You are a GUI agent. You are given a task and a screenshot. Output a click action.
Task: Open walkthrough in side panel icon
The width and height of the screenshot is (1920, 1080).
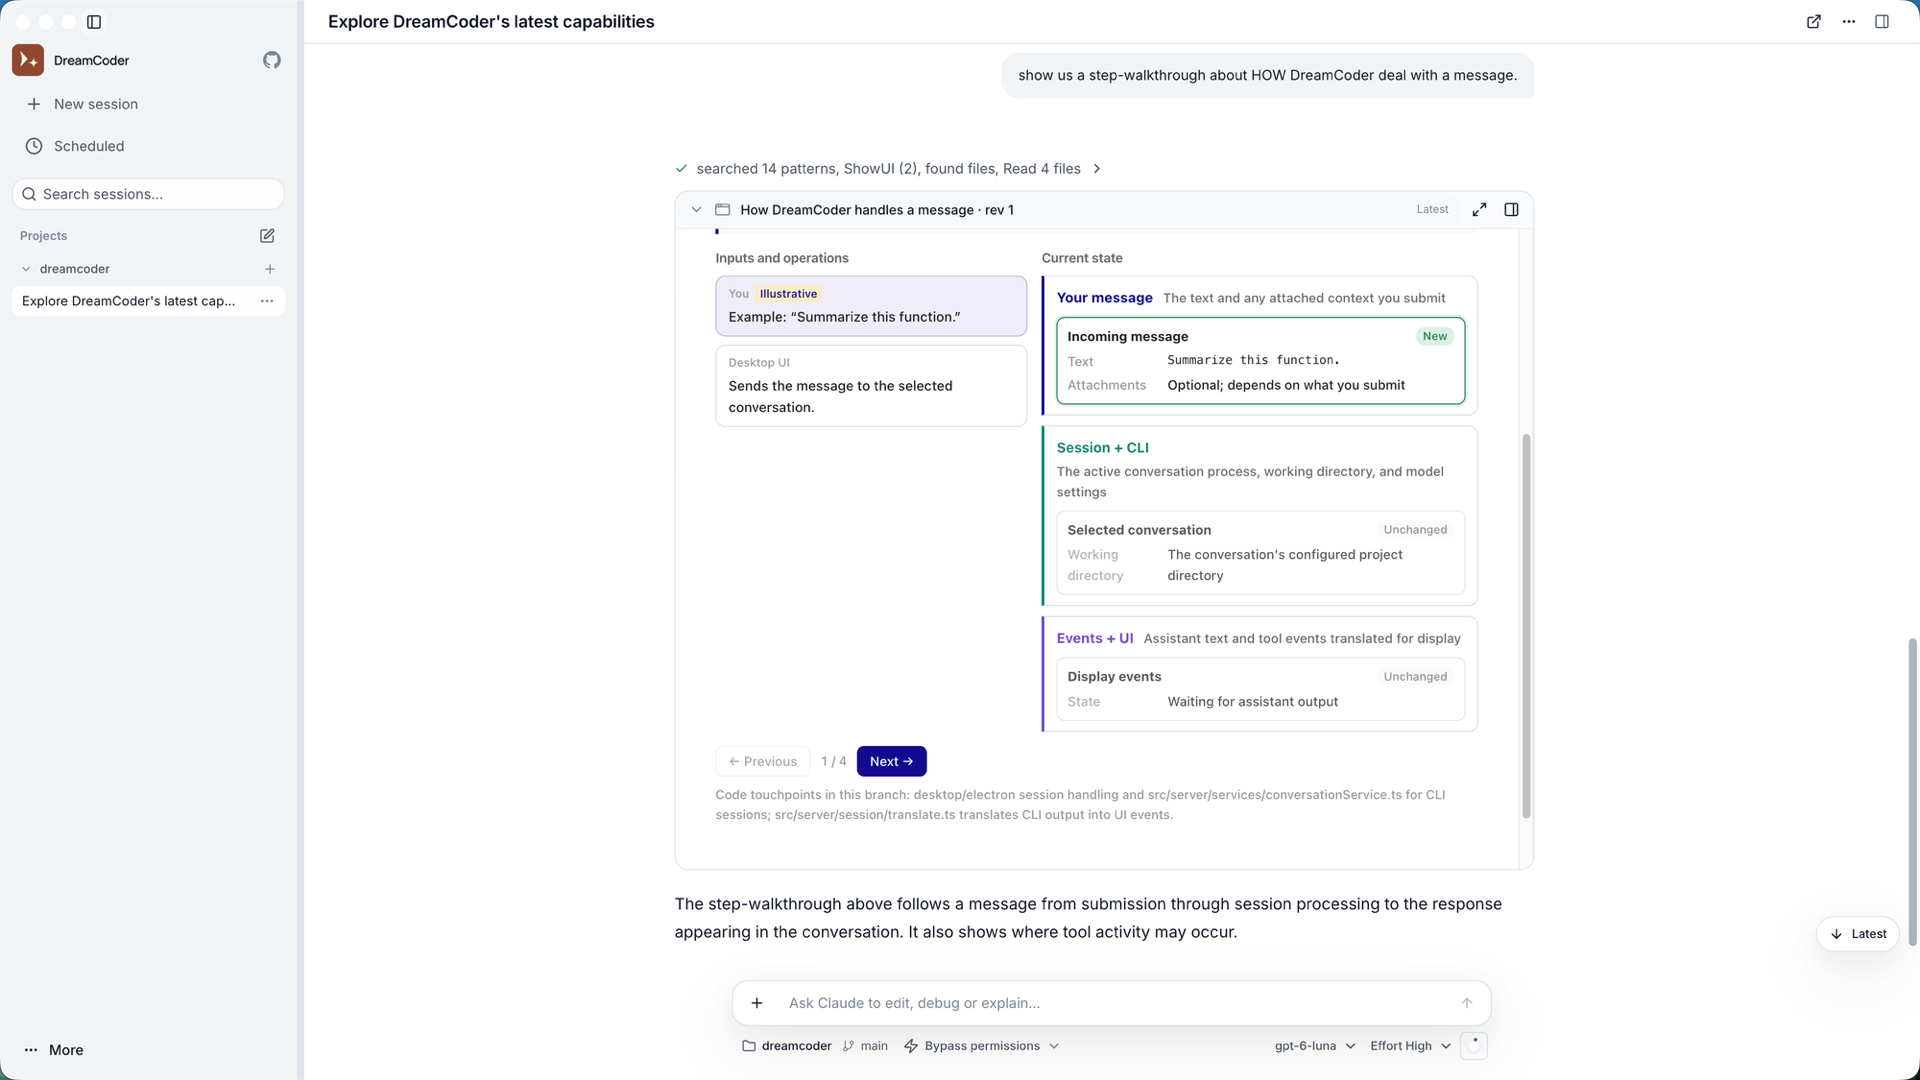click(1512, 210)
